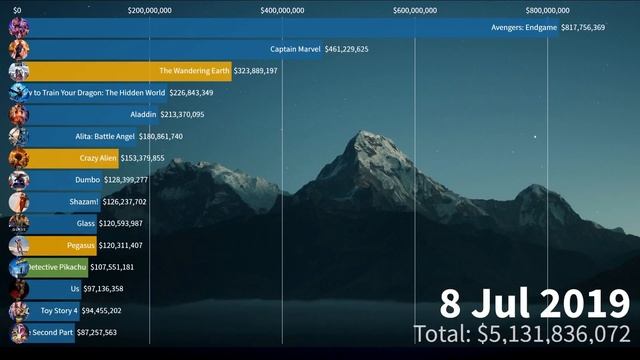Click the Us bar label
The width and height of the screenshot is (640, 360).
click(75, 289)
